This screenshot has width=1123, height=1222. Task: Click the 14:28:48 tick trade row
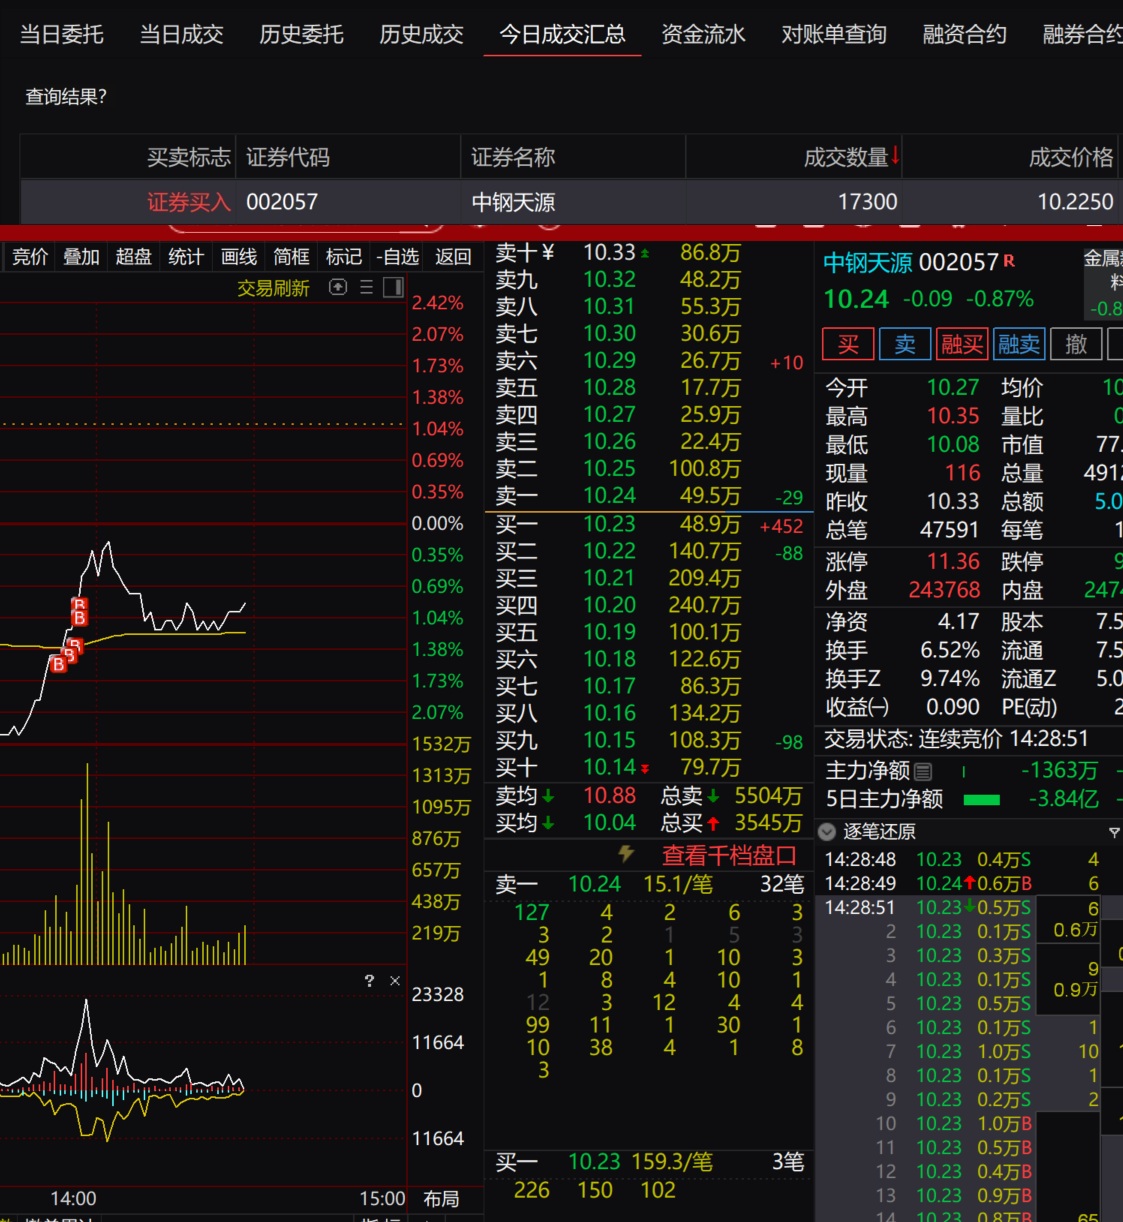[x=961, y=859]
